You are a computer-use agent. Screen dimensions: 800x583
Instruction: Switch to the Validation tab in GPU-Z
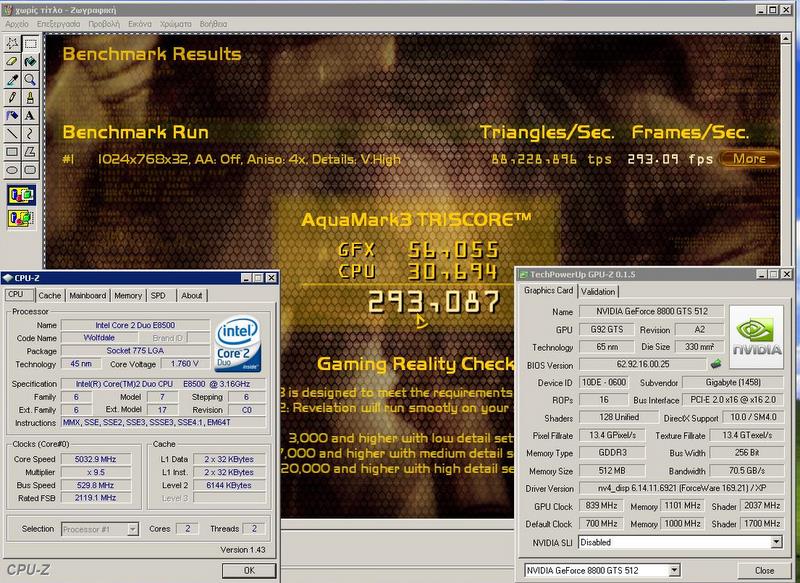coord(598,292)
